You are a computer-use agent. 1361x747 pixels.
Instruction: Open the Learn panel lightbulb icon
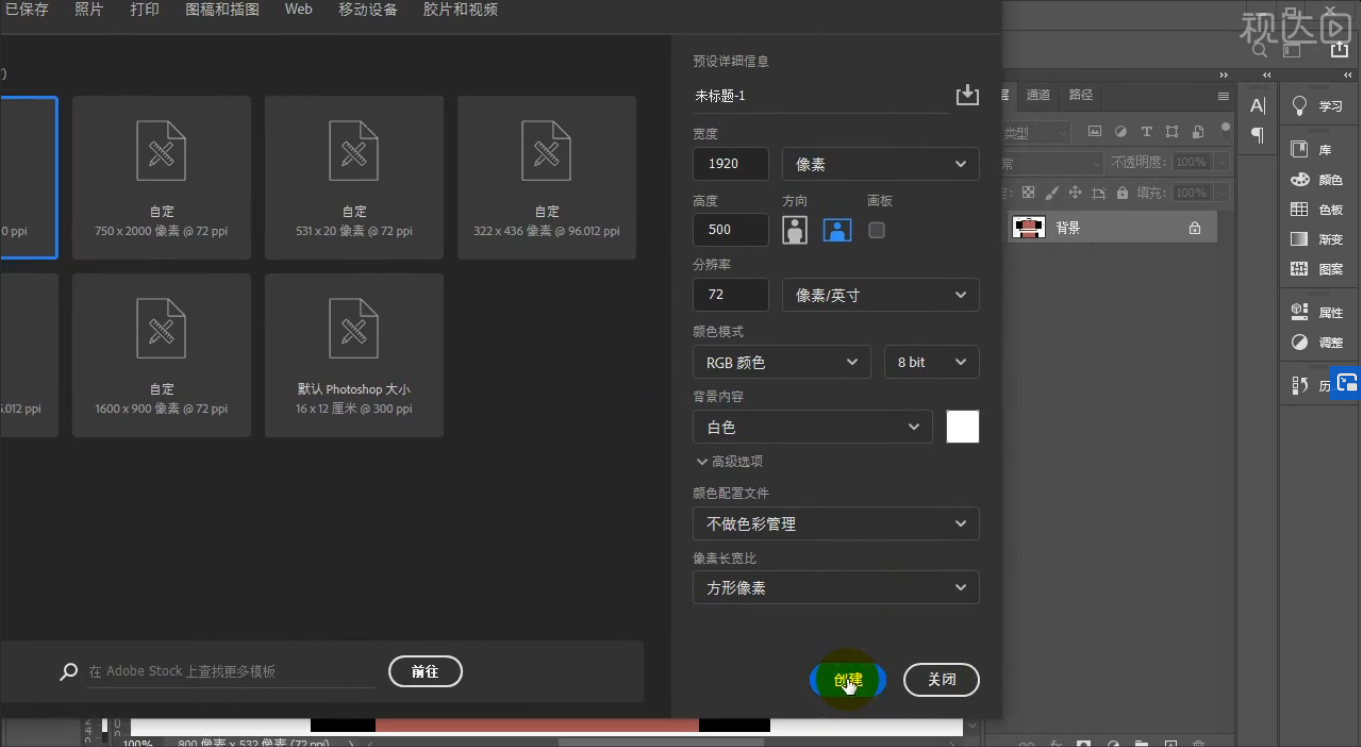point(1299,105)
